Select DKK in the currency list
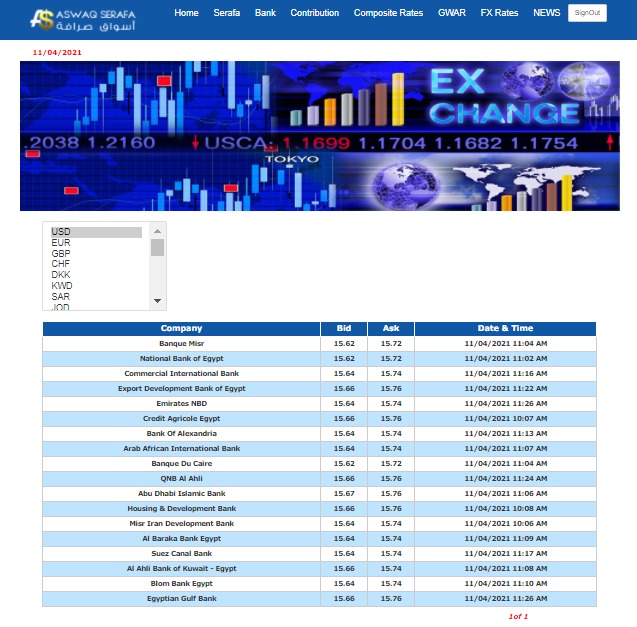Screen dimensions: 637x627 point(96,275)
